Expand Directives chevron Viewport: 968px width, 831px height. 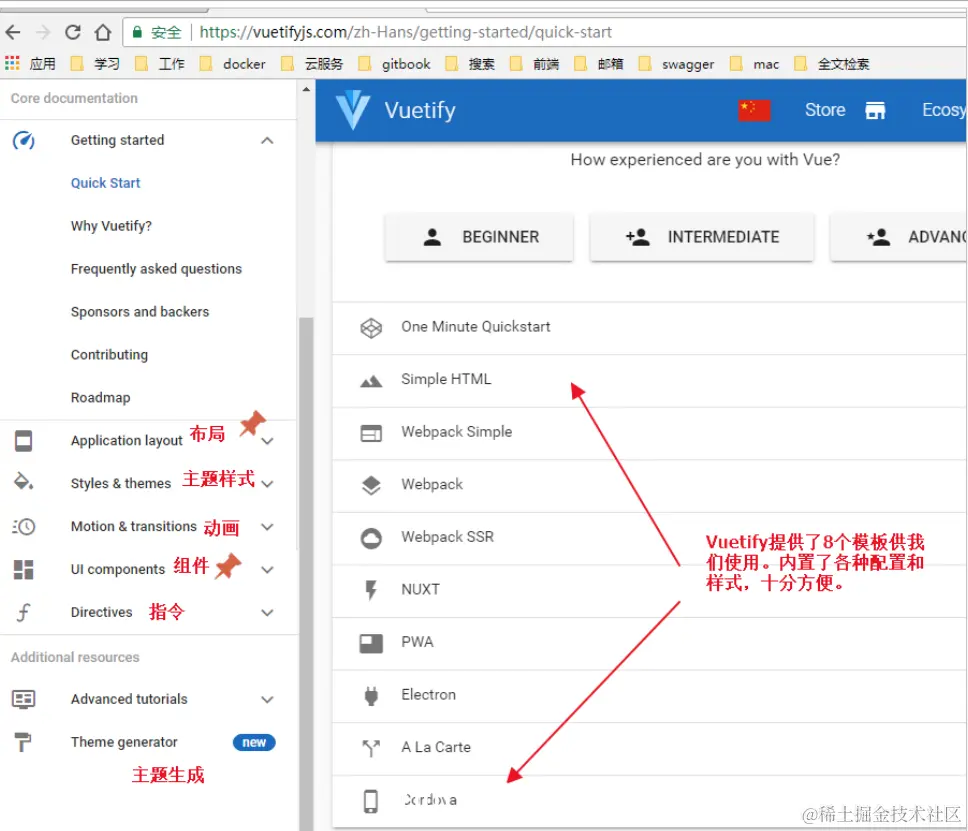(267, 613)
